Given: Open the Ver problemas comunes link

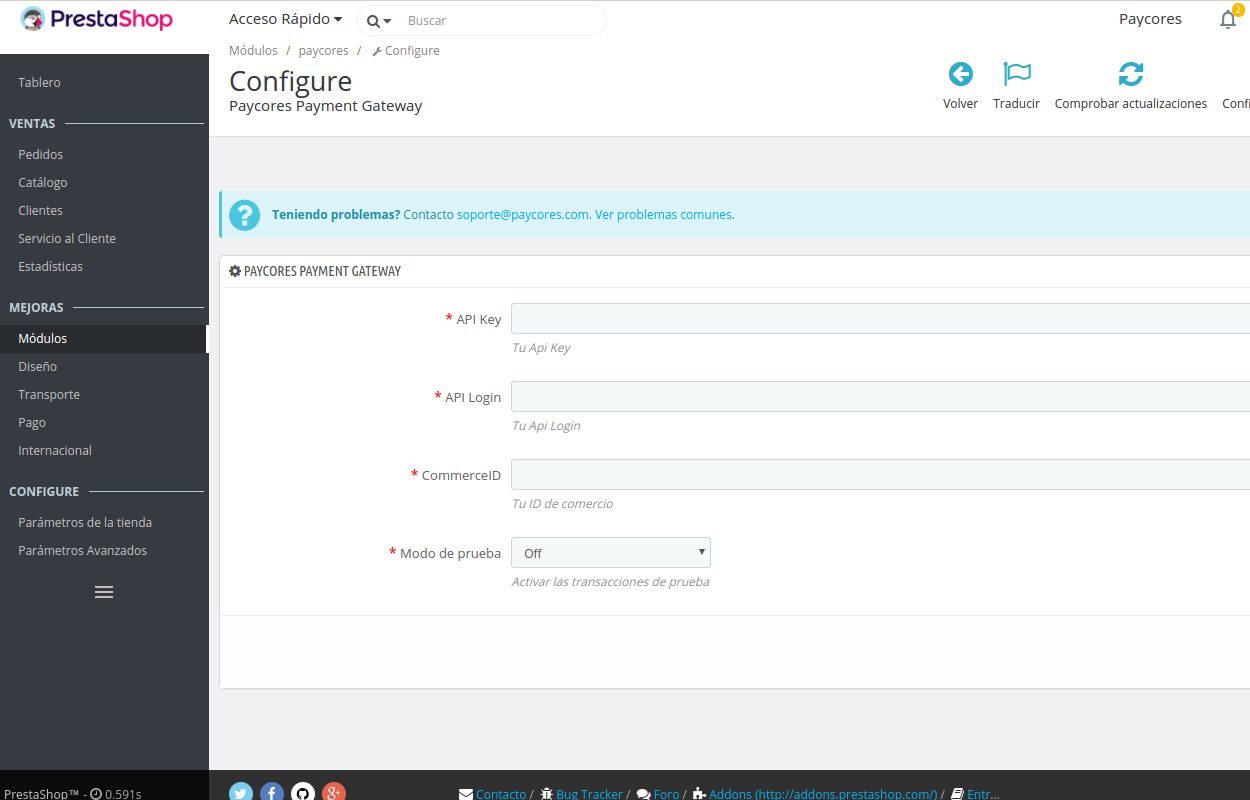Looking at the screenshot, I should click(663, 214).
